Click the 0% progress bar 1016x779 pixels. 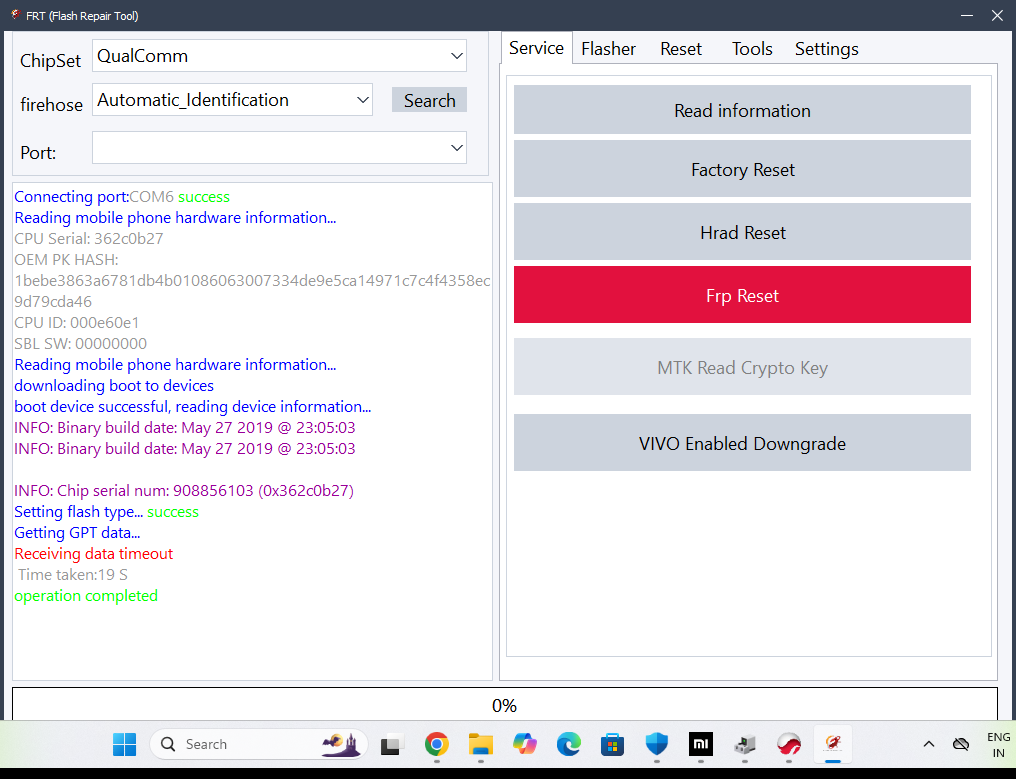point(504,704)
